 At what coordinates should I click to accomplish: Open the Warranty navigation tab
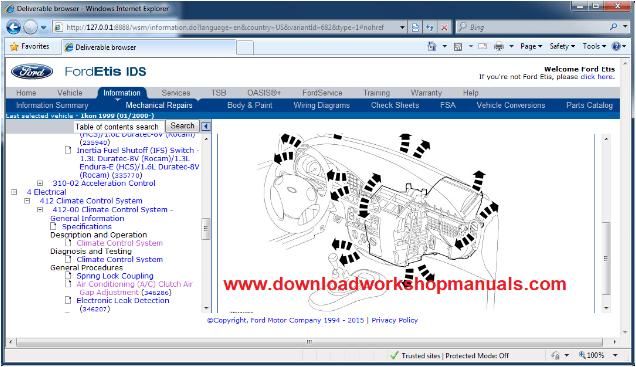(426, 93)
